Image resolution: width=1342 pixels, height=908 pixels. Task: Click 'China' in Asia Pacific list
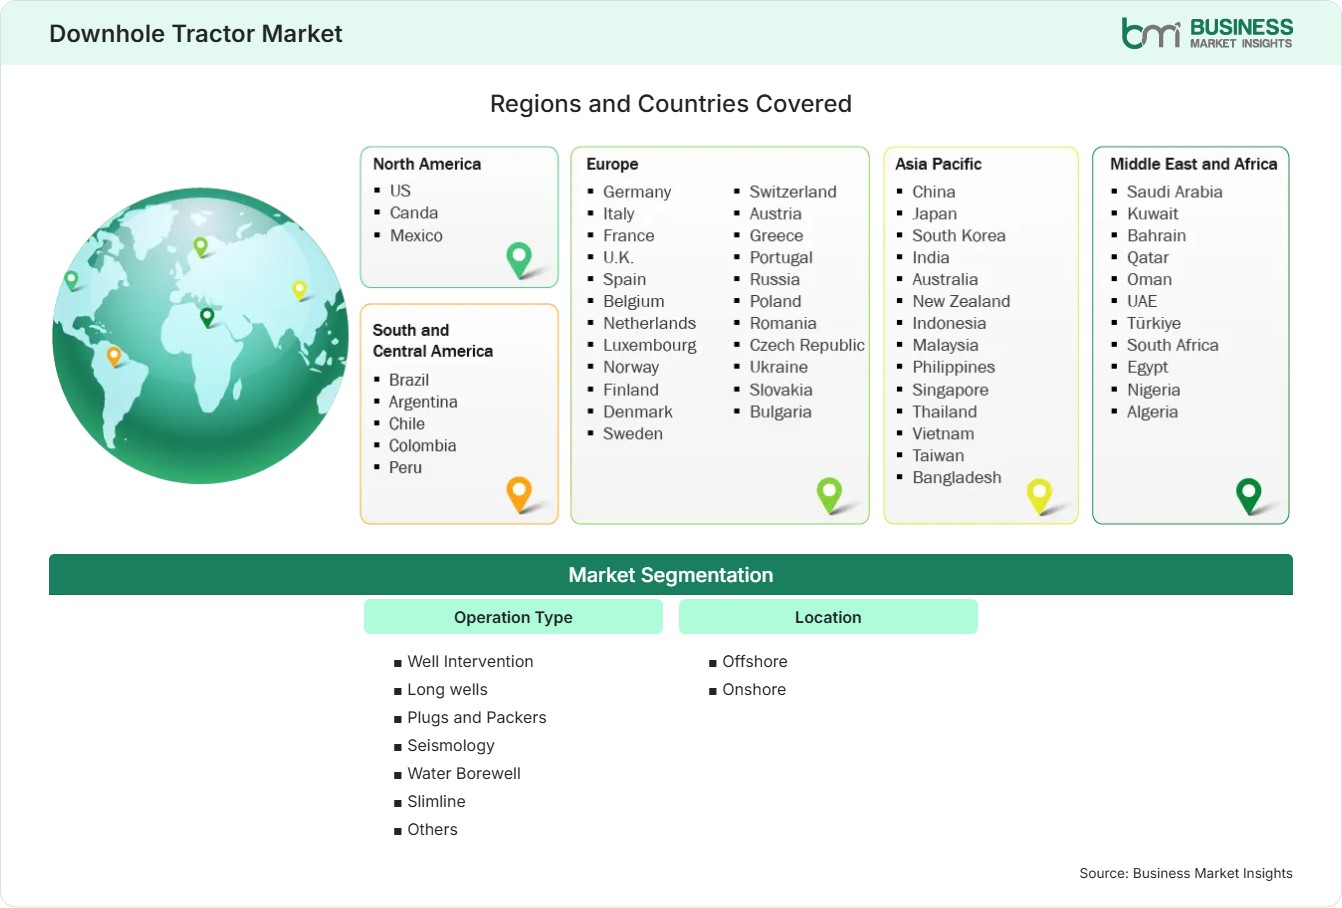[934, 192]
